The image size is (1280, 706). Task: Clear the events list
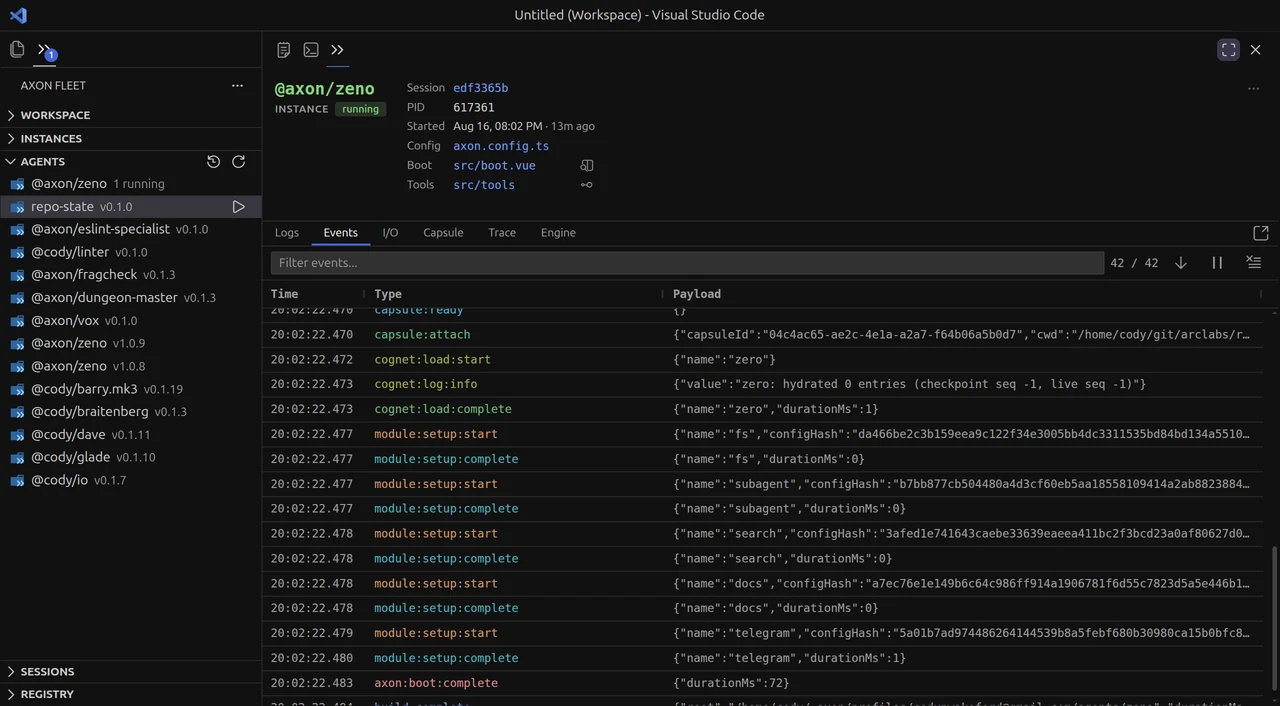point(1253,262)
